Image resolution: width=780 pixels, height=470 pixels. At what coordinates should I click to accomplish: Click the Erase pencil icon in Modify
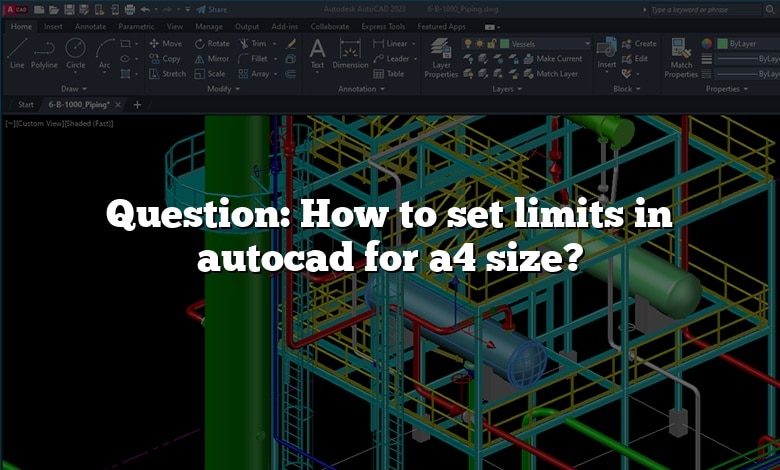[291, 44]
